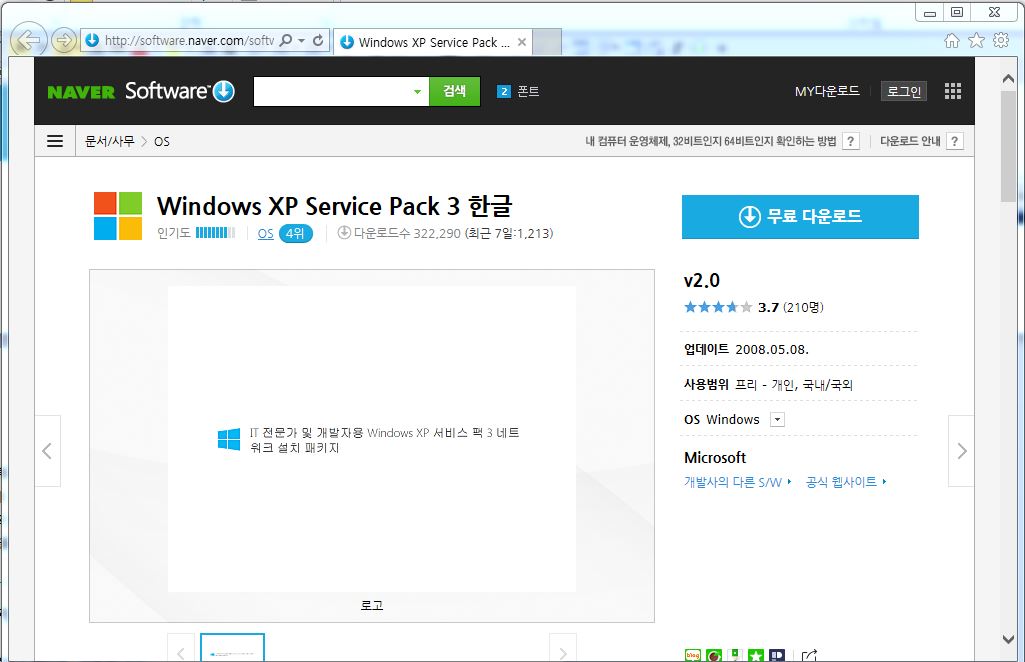
Task: Open the browser home icon
Action: pos(952,41)
